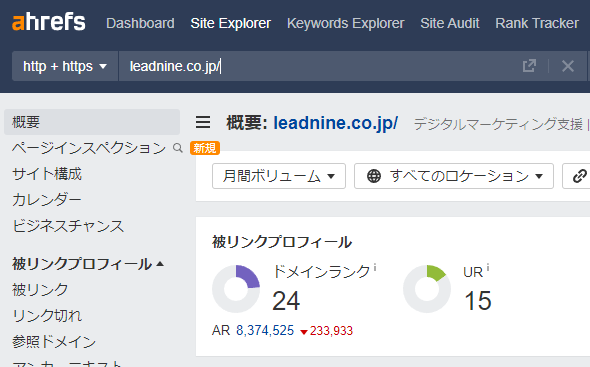This screenshot has height=367, width=590.
Task: Open 参照ドメイン in the sidebar
Action: [54, 341]
